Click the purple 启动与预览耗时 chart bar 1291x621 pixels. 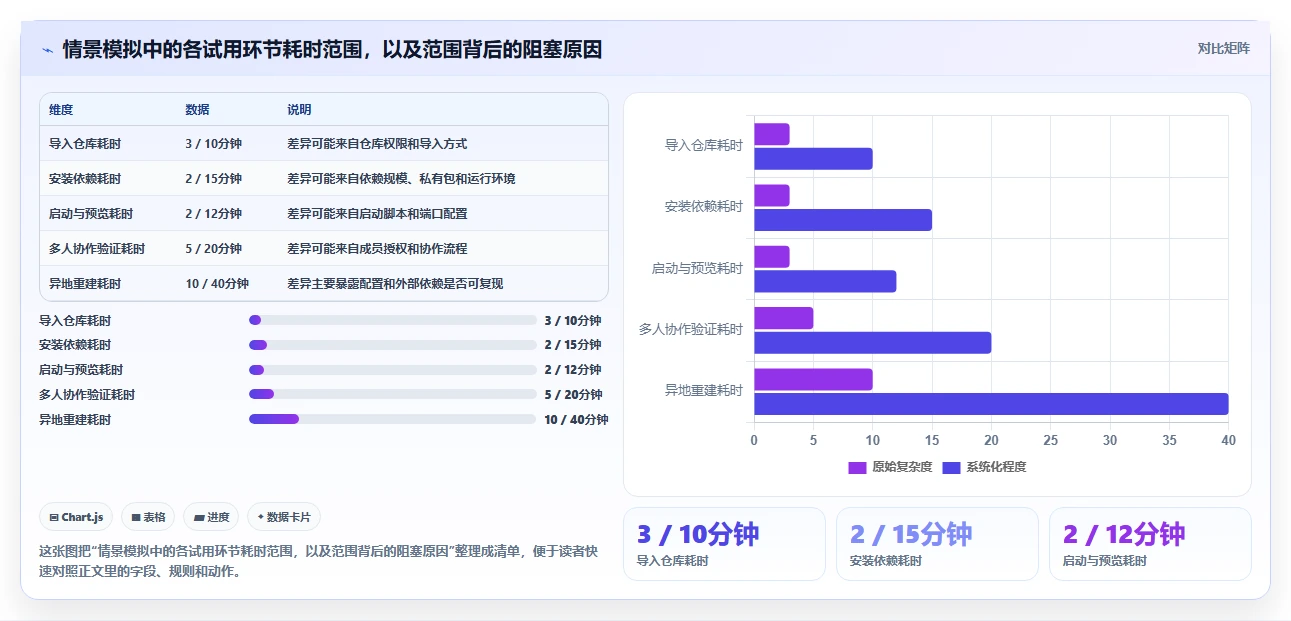click(x=771, y=257)
